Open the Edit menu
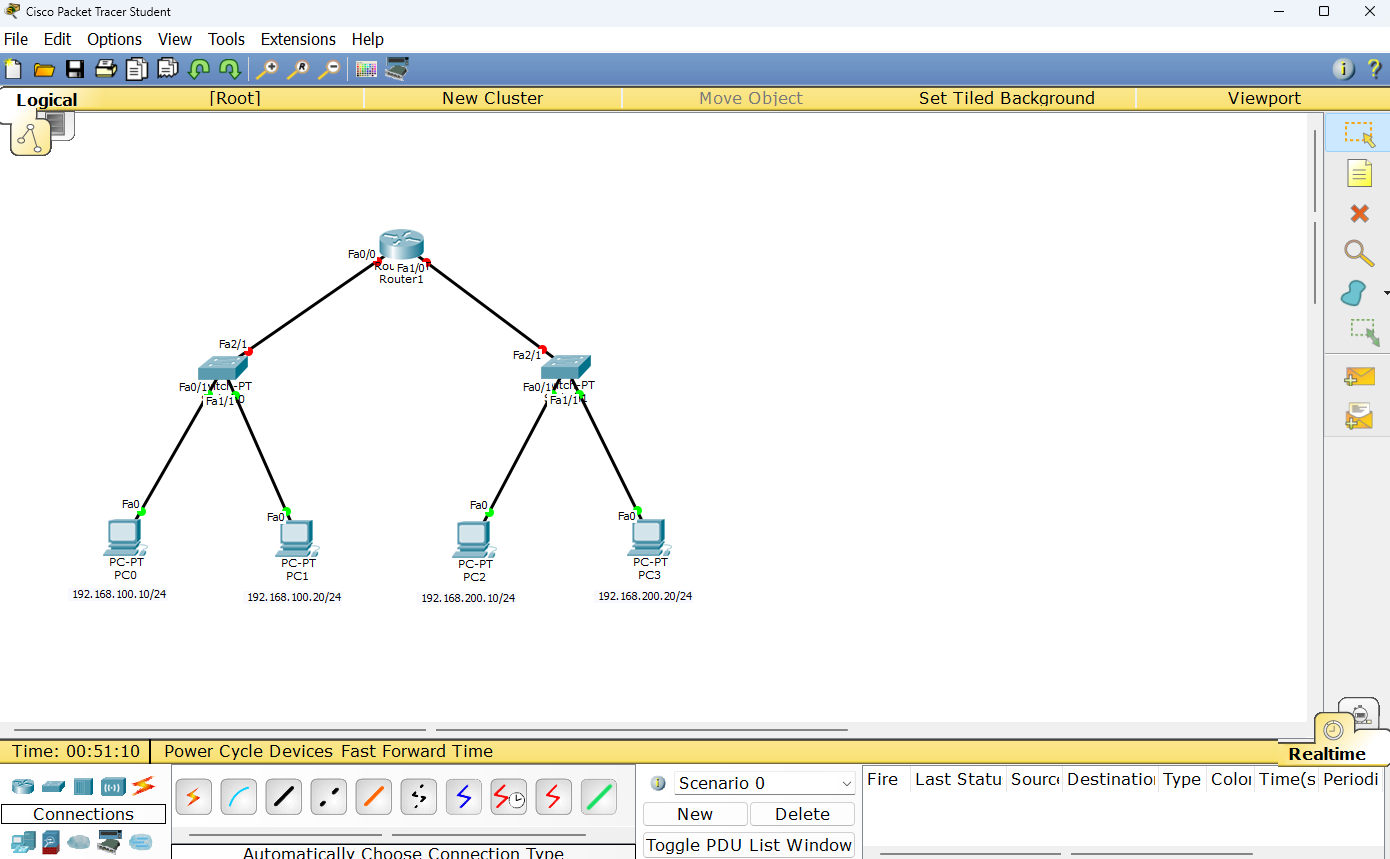 click(57, 39)
